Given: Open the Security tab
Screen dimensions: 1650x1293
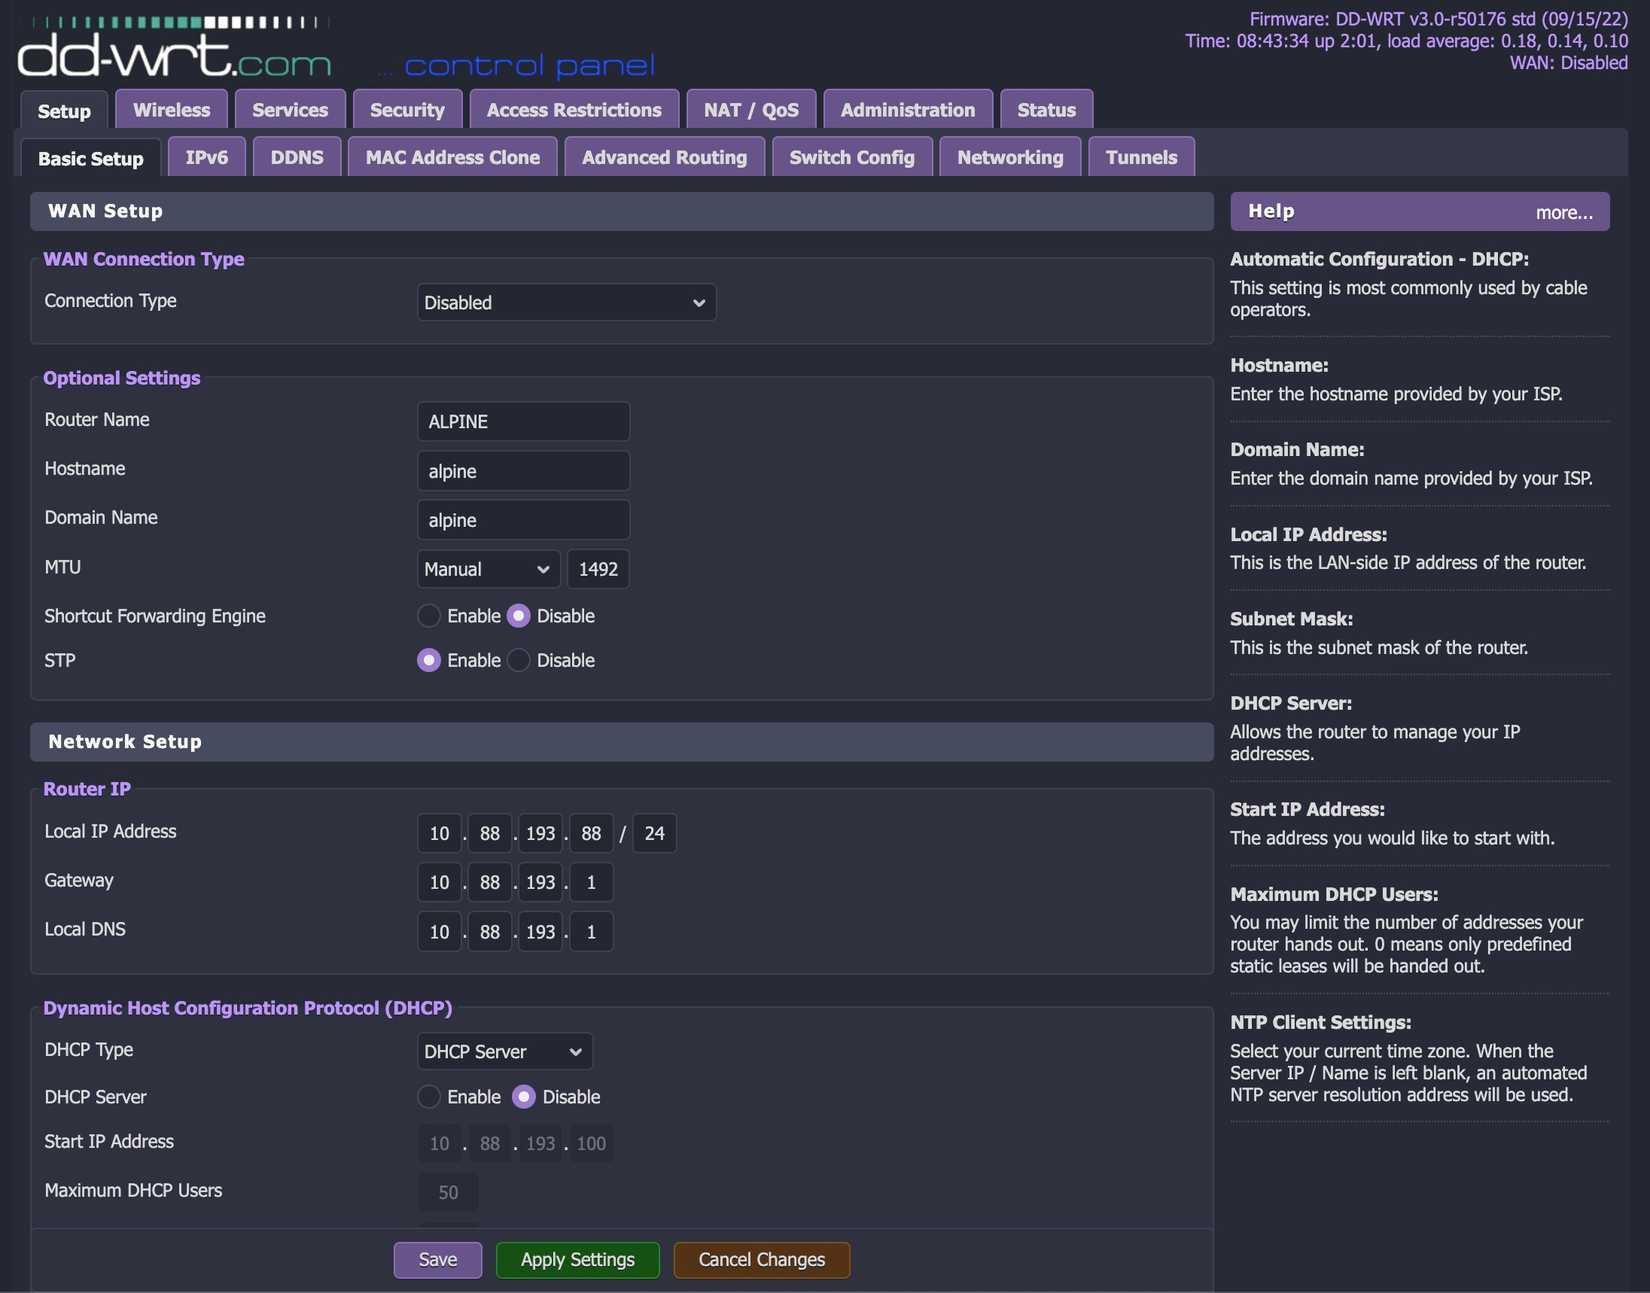Looking at the screenshot, I should (407, 110).
